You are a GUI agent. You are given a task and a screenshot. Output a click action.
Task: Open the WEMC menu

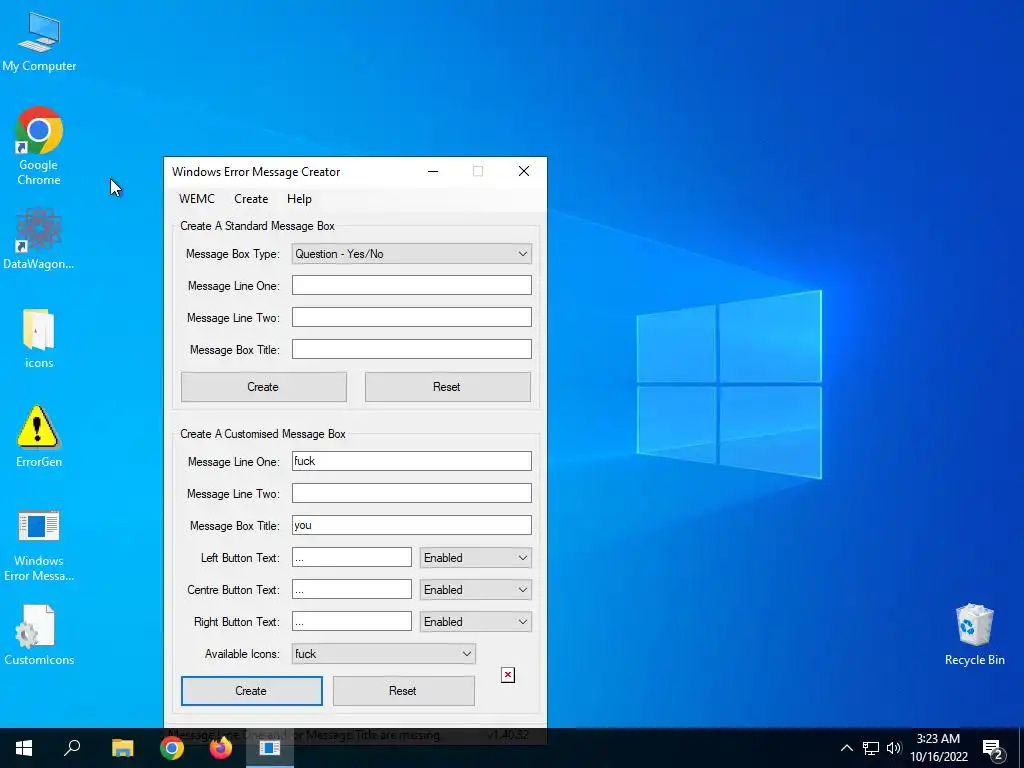point(197,199)
